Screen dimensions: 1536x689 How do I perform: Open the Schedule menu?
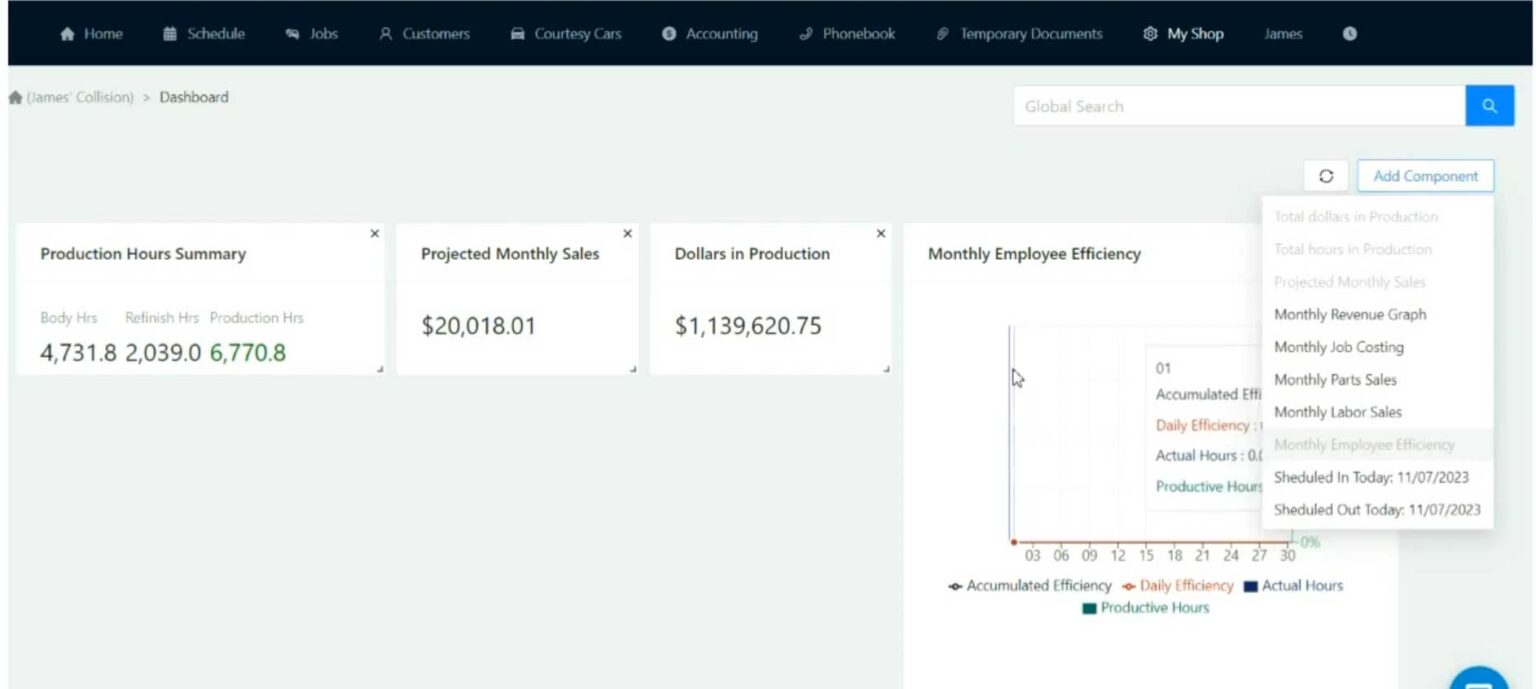(205, 34)
